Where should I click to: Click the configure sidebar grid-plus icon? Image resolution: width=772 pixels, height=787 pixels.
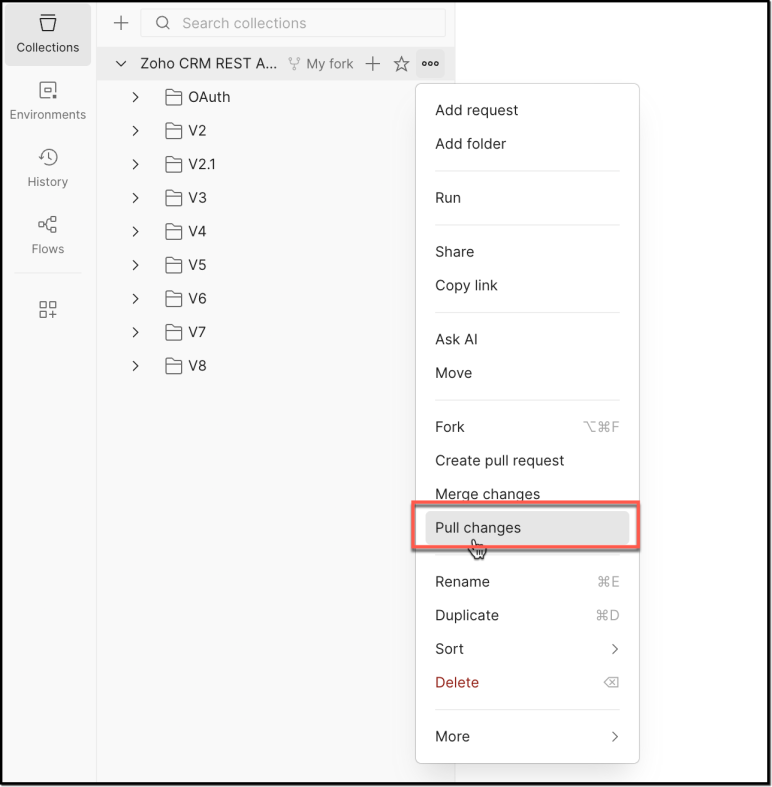pyautogui.click(x=47, y=309)
